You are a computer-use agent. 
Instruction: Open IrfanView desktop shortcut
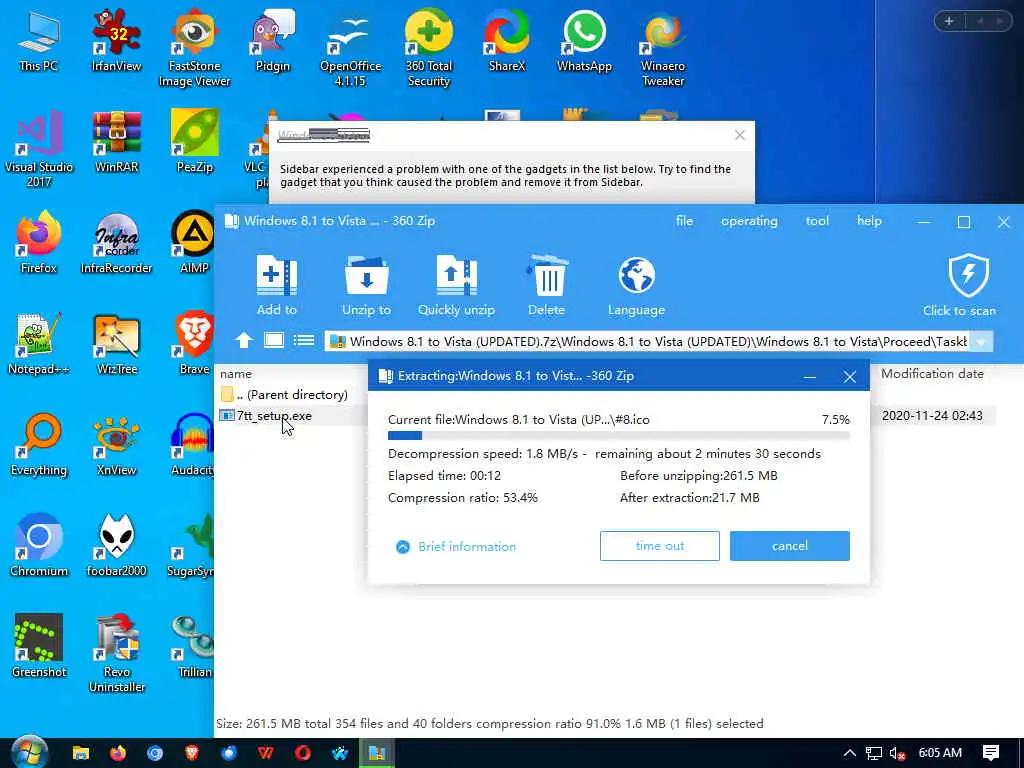pos(116,42)
